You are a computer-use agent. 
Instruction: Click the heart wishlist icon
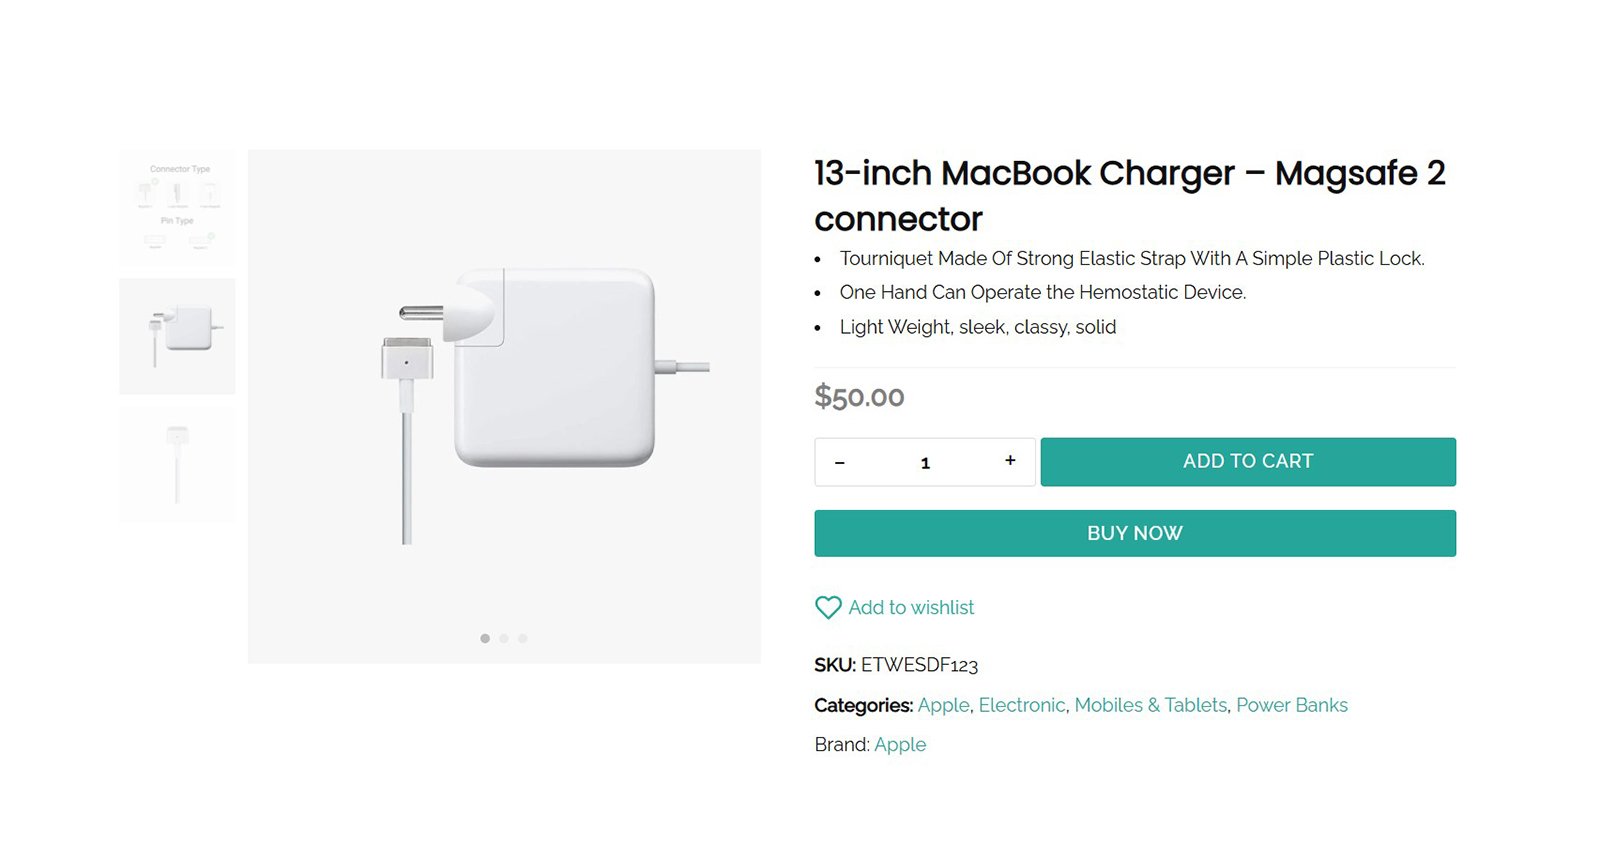coord(828,608)
